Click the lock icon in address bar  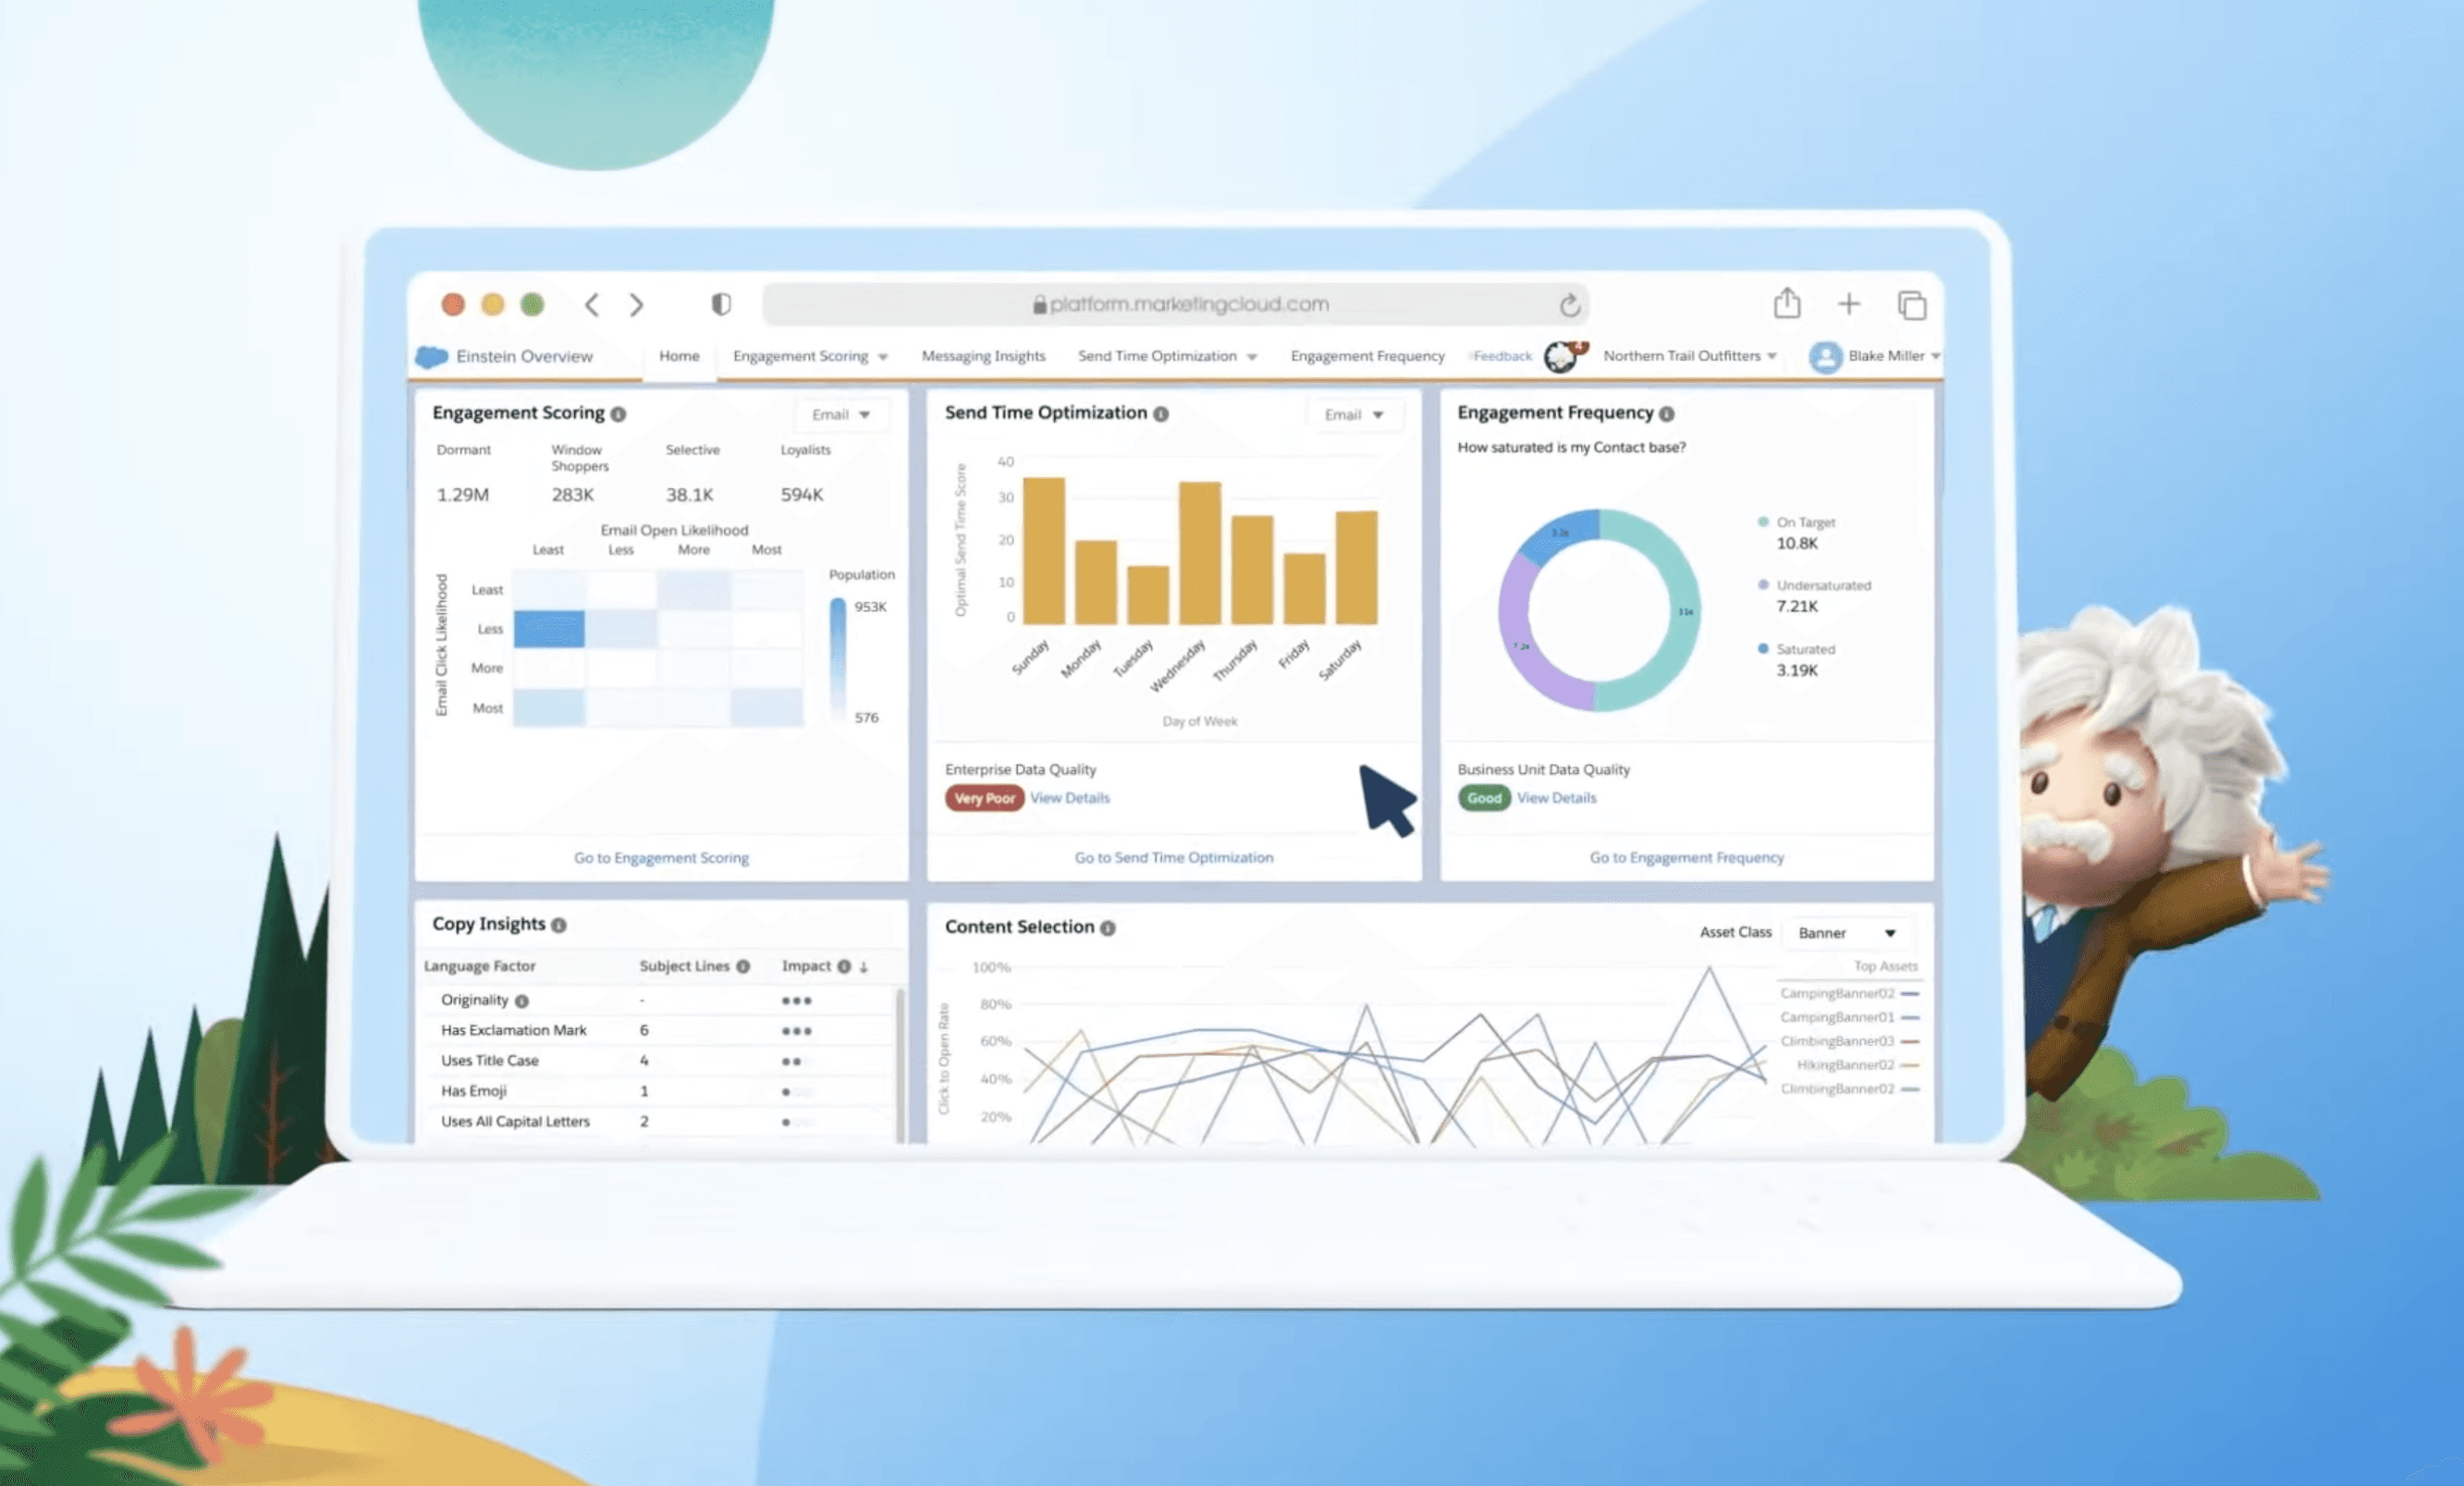click(1039, 304)
